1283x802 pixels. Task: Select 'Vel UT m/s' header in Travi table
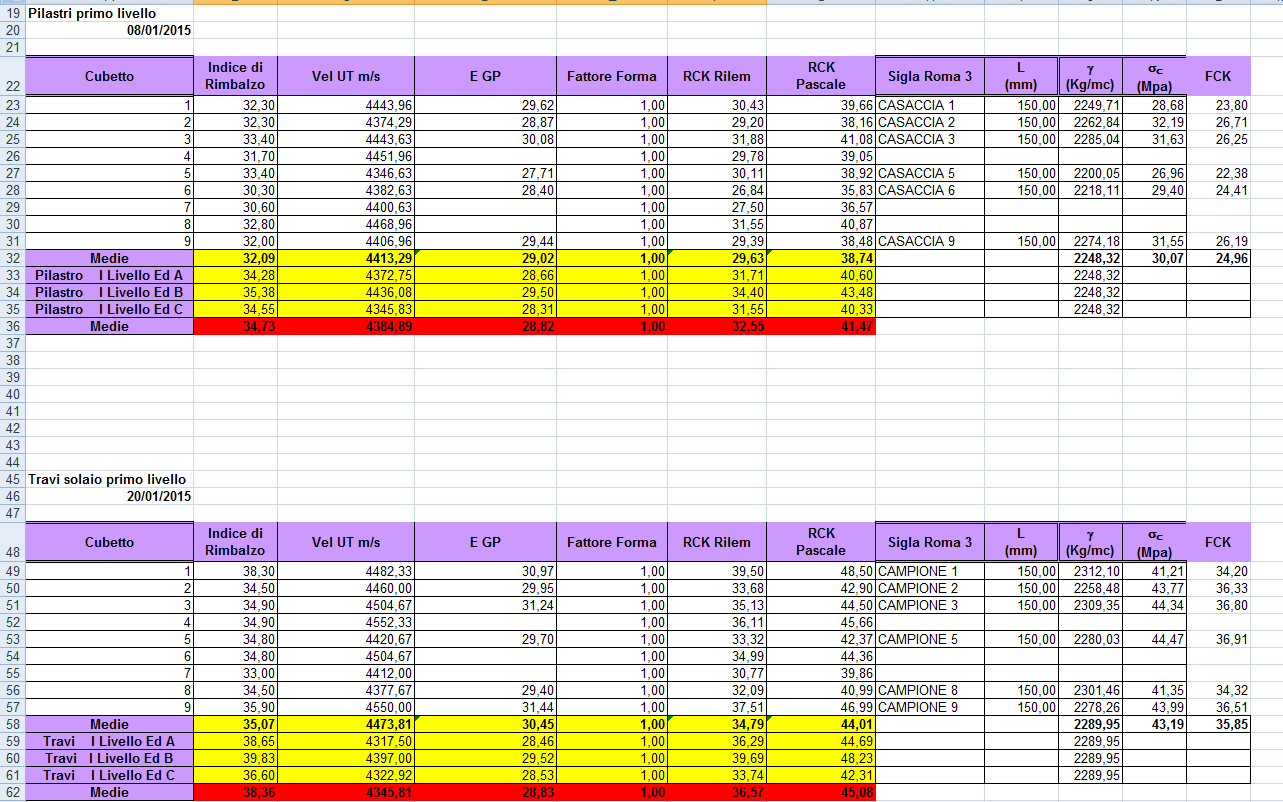pyautogui.click(x=346, y=542)
